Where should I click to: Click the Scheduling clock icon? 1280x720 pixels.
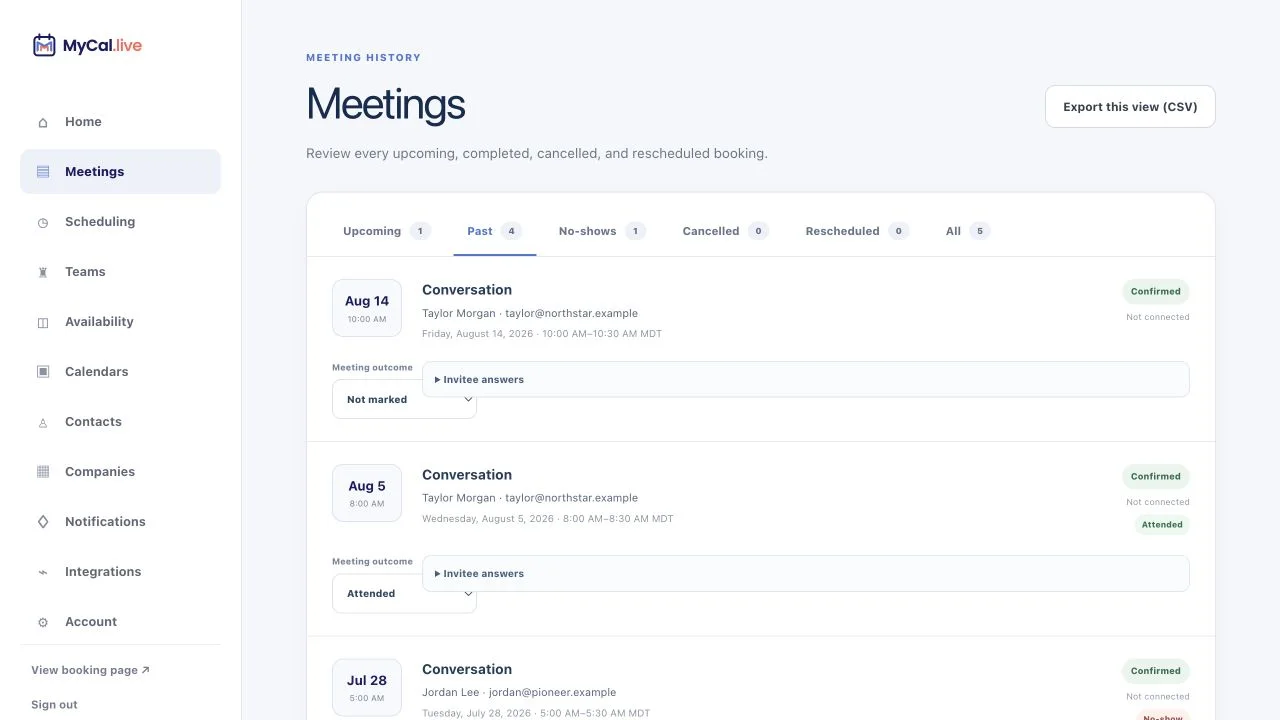(x=43, y=222)
